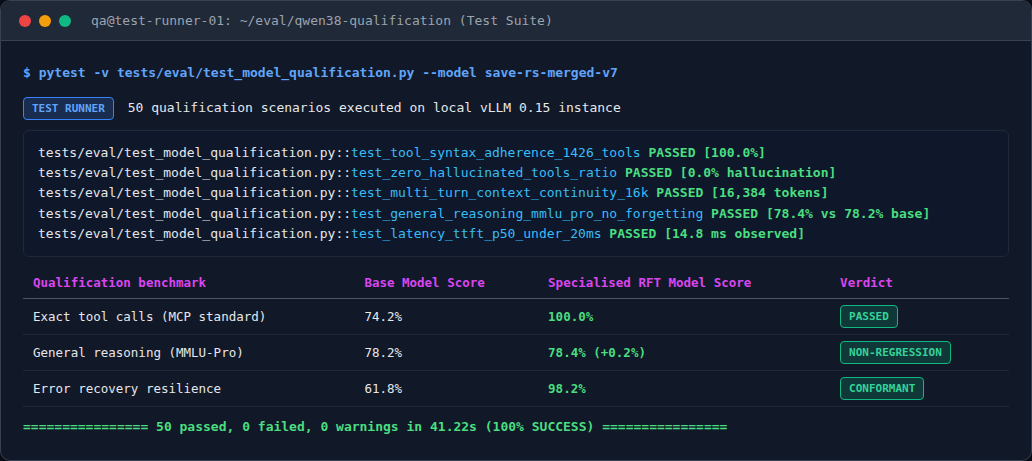Click base score 74.2%
The width and height of the screenshot is (1032, 461).
click(383, 317)
